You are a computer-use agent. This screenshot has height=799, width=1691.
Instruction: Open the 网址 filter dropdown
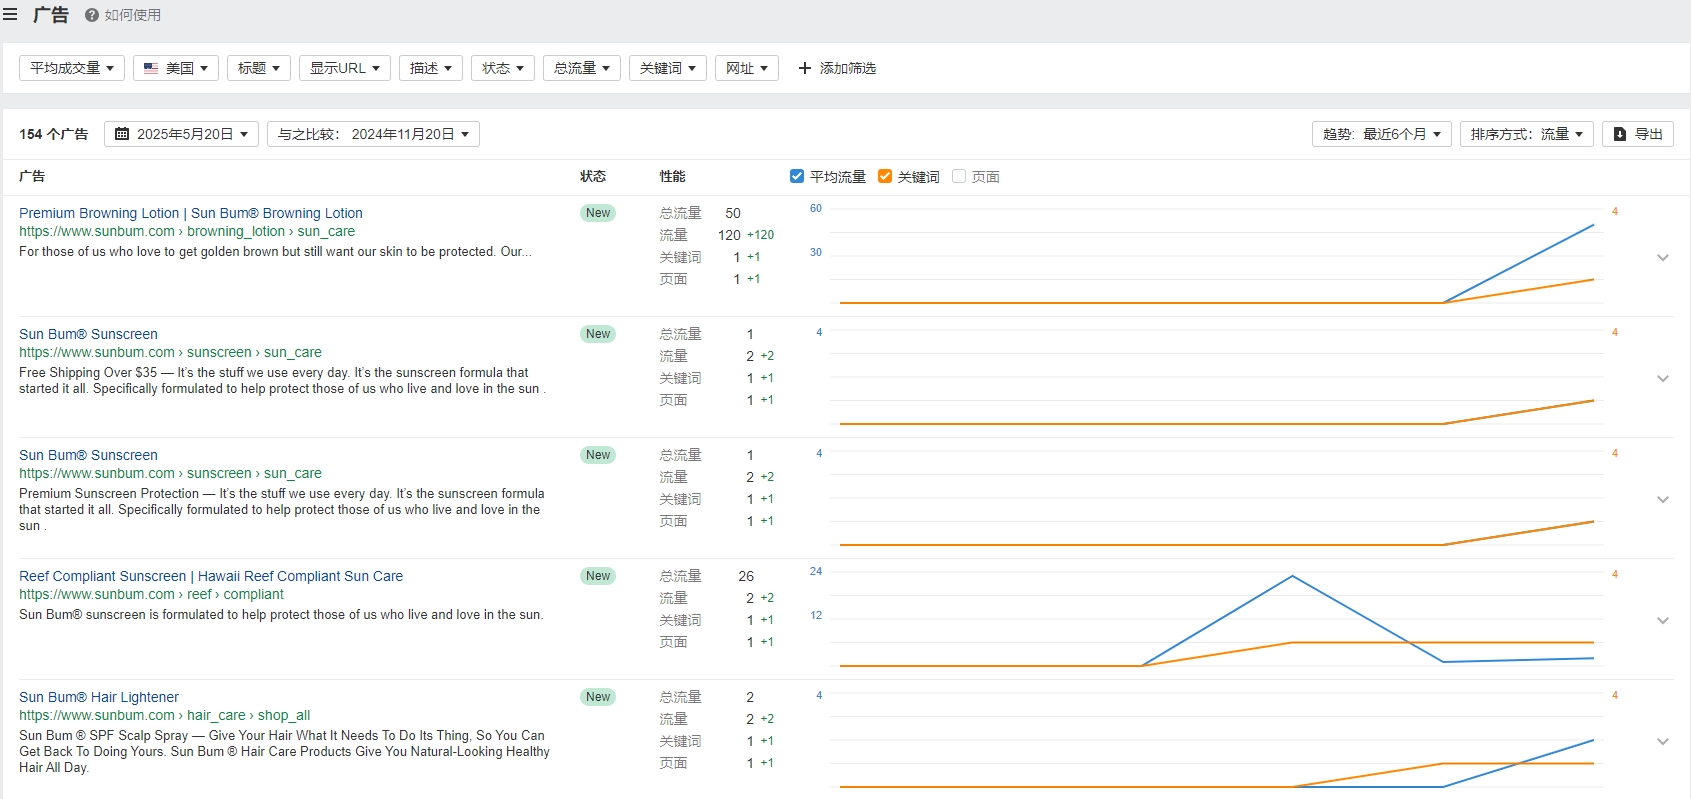(x=747, y=68)
